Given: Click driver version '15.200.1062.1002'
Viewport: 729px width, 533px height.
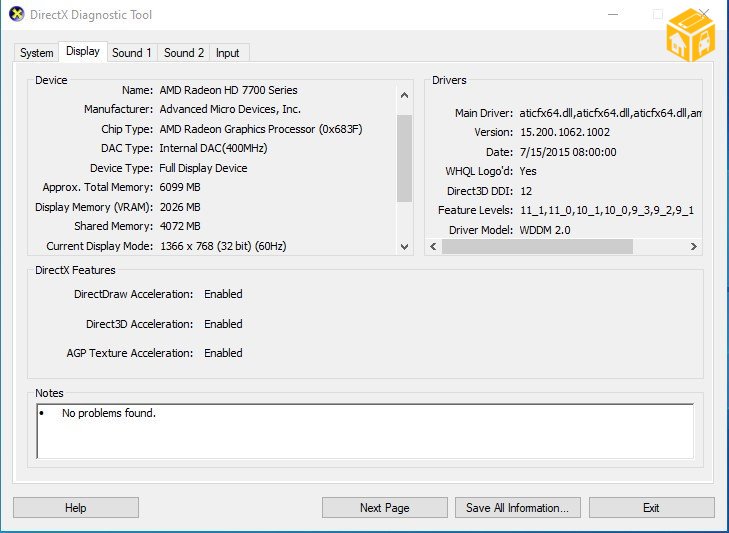Looking at the screenshot, I should point(565,132).
